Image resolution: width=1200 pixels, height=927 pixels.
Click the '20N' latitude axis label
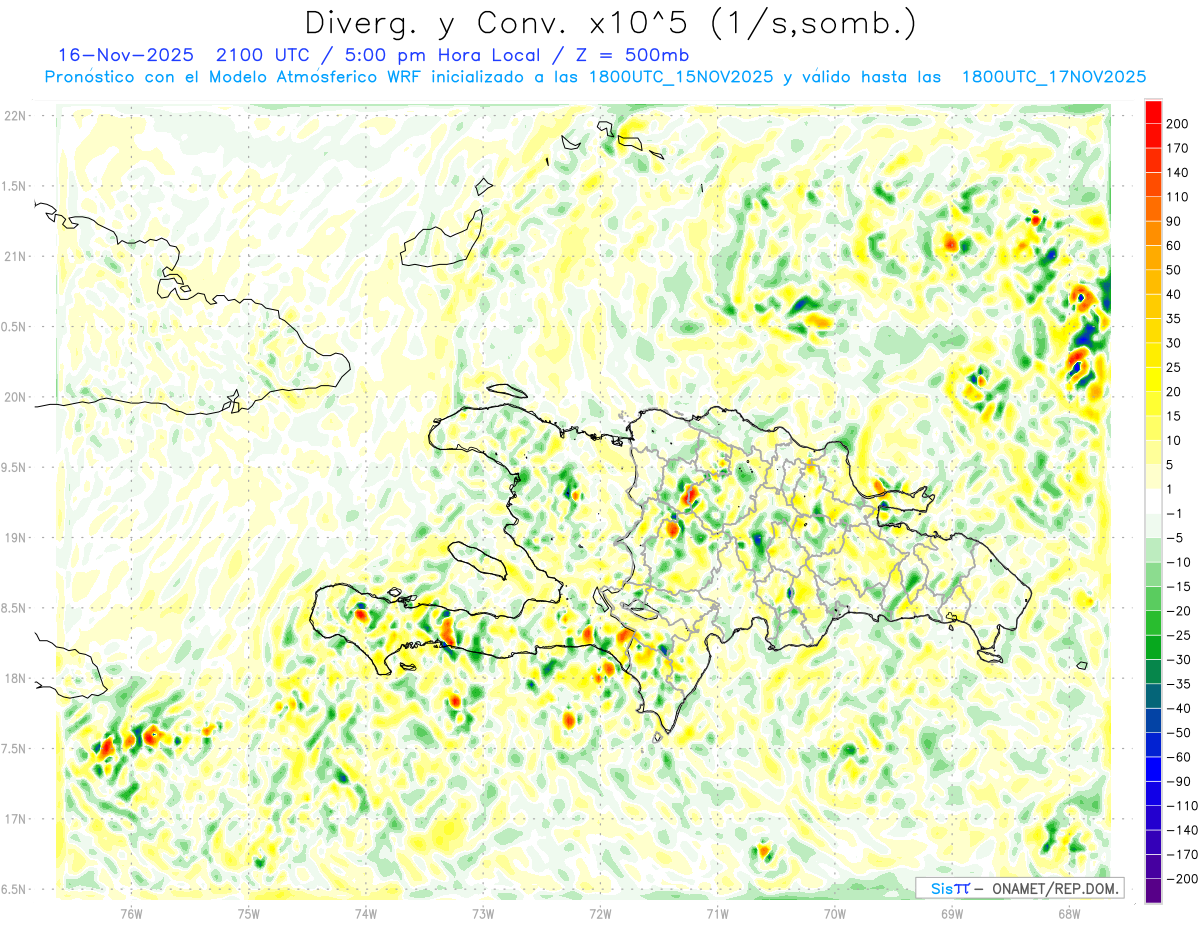pyautogui.click(x=15, y=397)
